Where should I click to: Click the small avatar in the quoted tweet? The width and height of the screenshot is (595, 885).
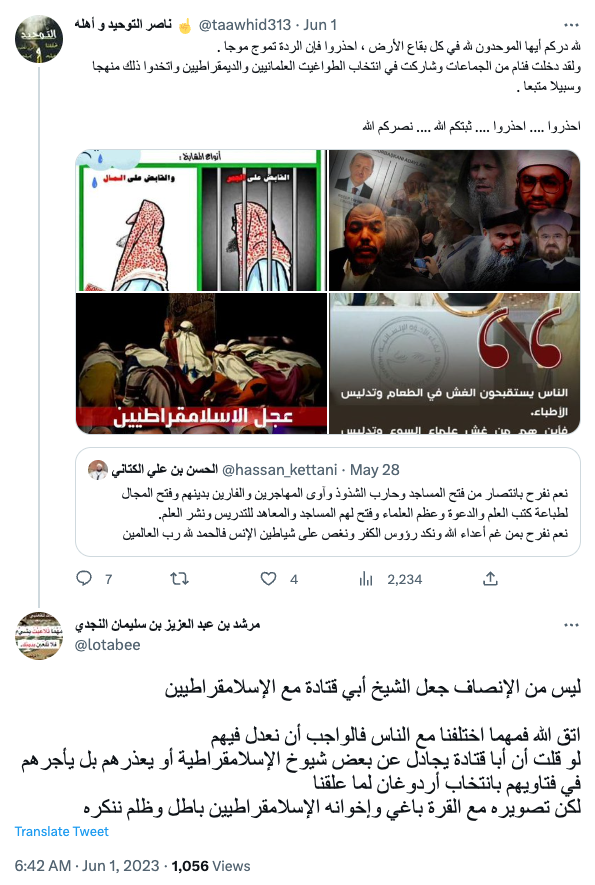[x=98, y=470]
